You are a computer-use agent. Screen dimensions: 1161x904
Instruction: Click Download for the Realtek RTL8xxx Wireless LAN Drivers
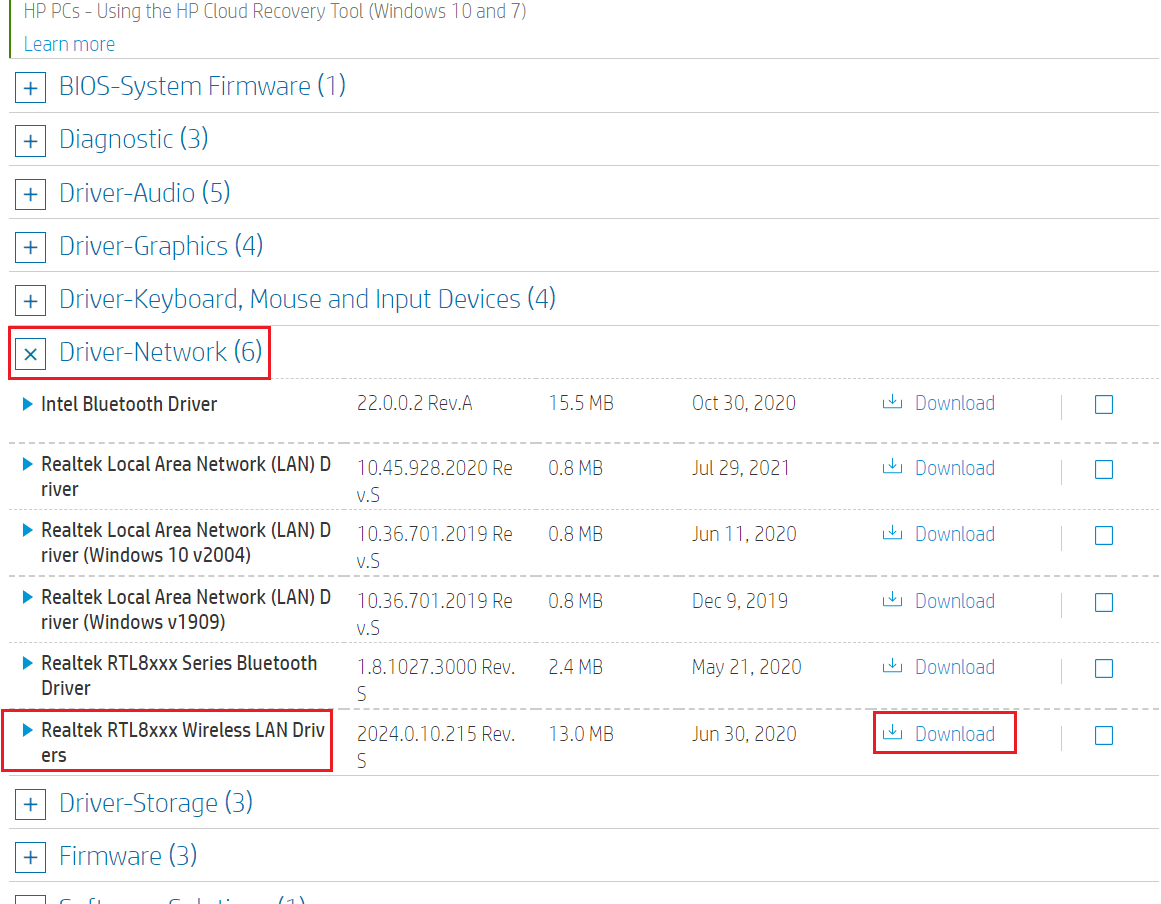[x=954, y=733]
